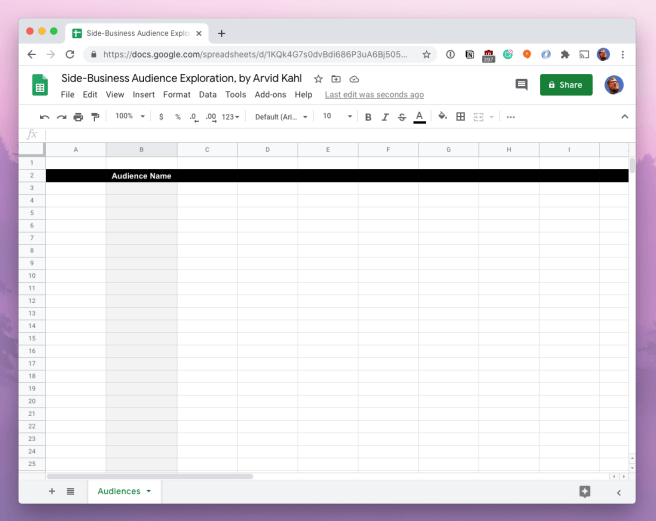Add a new sheet with plus button

click(x=52, y=491)
